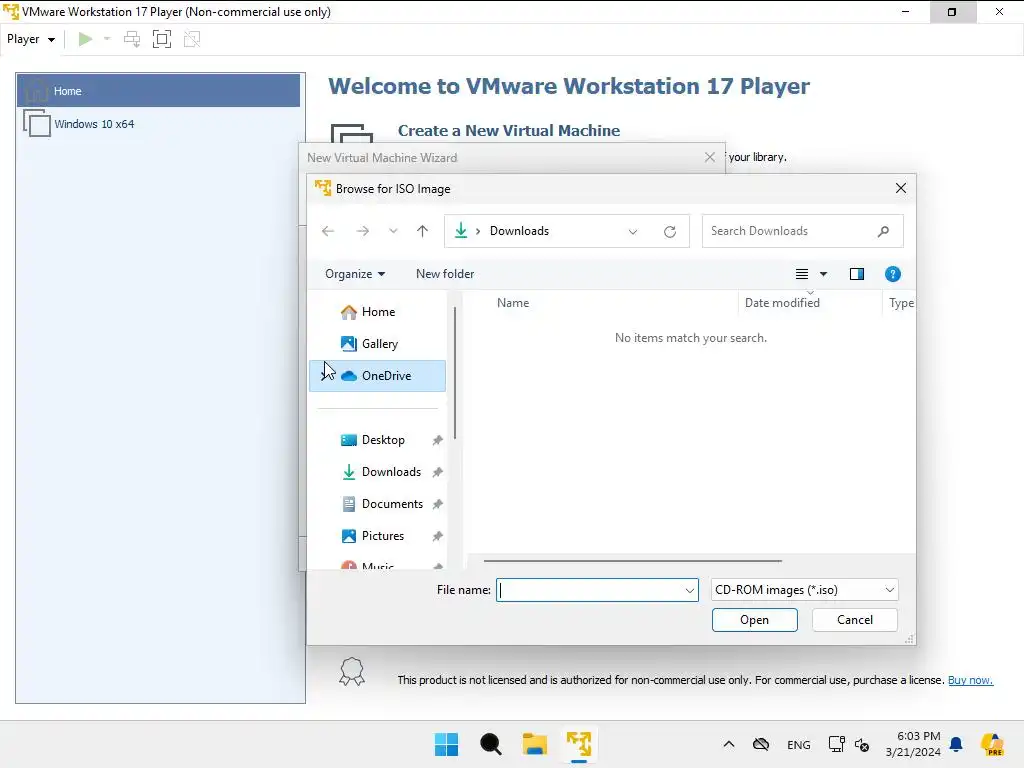Viewport: 1024px width, 768px height.
Task: Close the New Virtual Machine Wizard
Action: point(710,157)
